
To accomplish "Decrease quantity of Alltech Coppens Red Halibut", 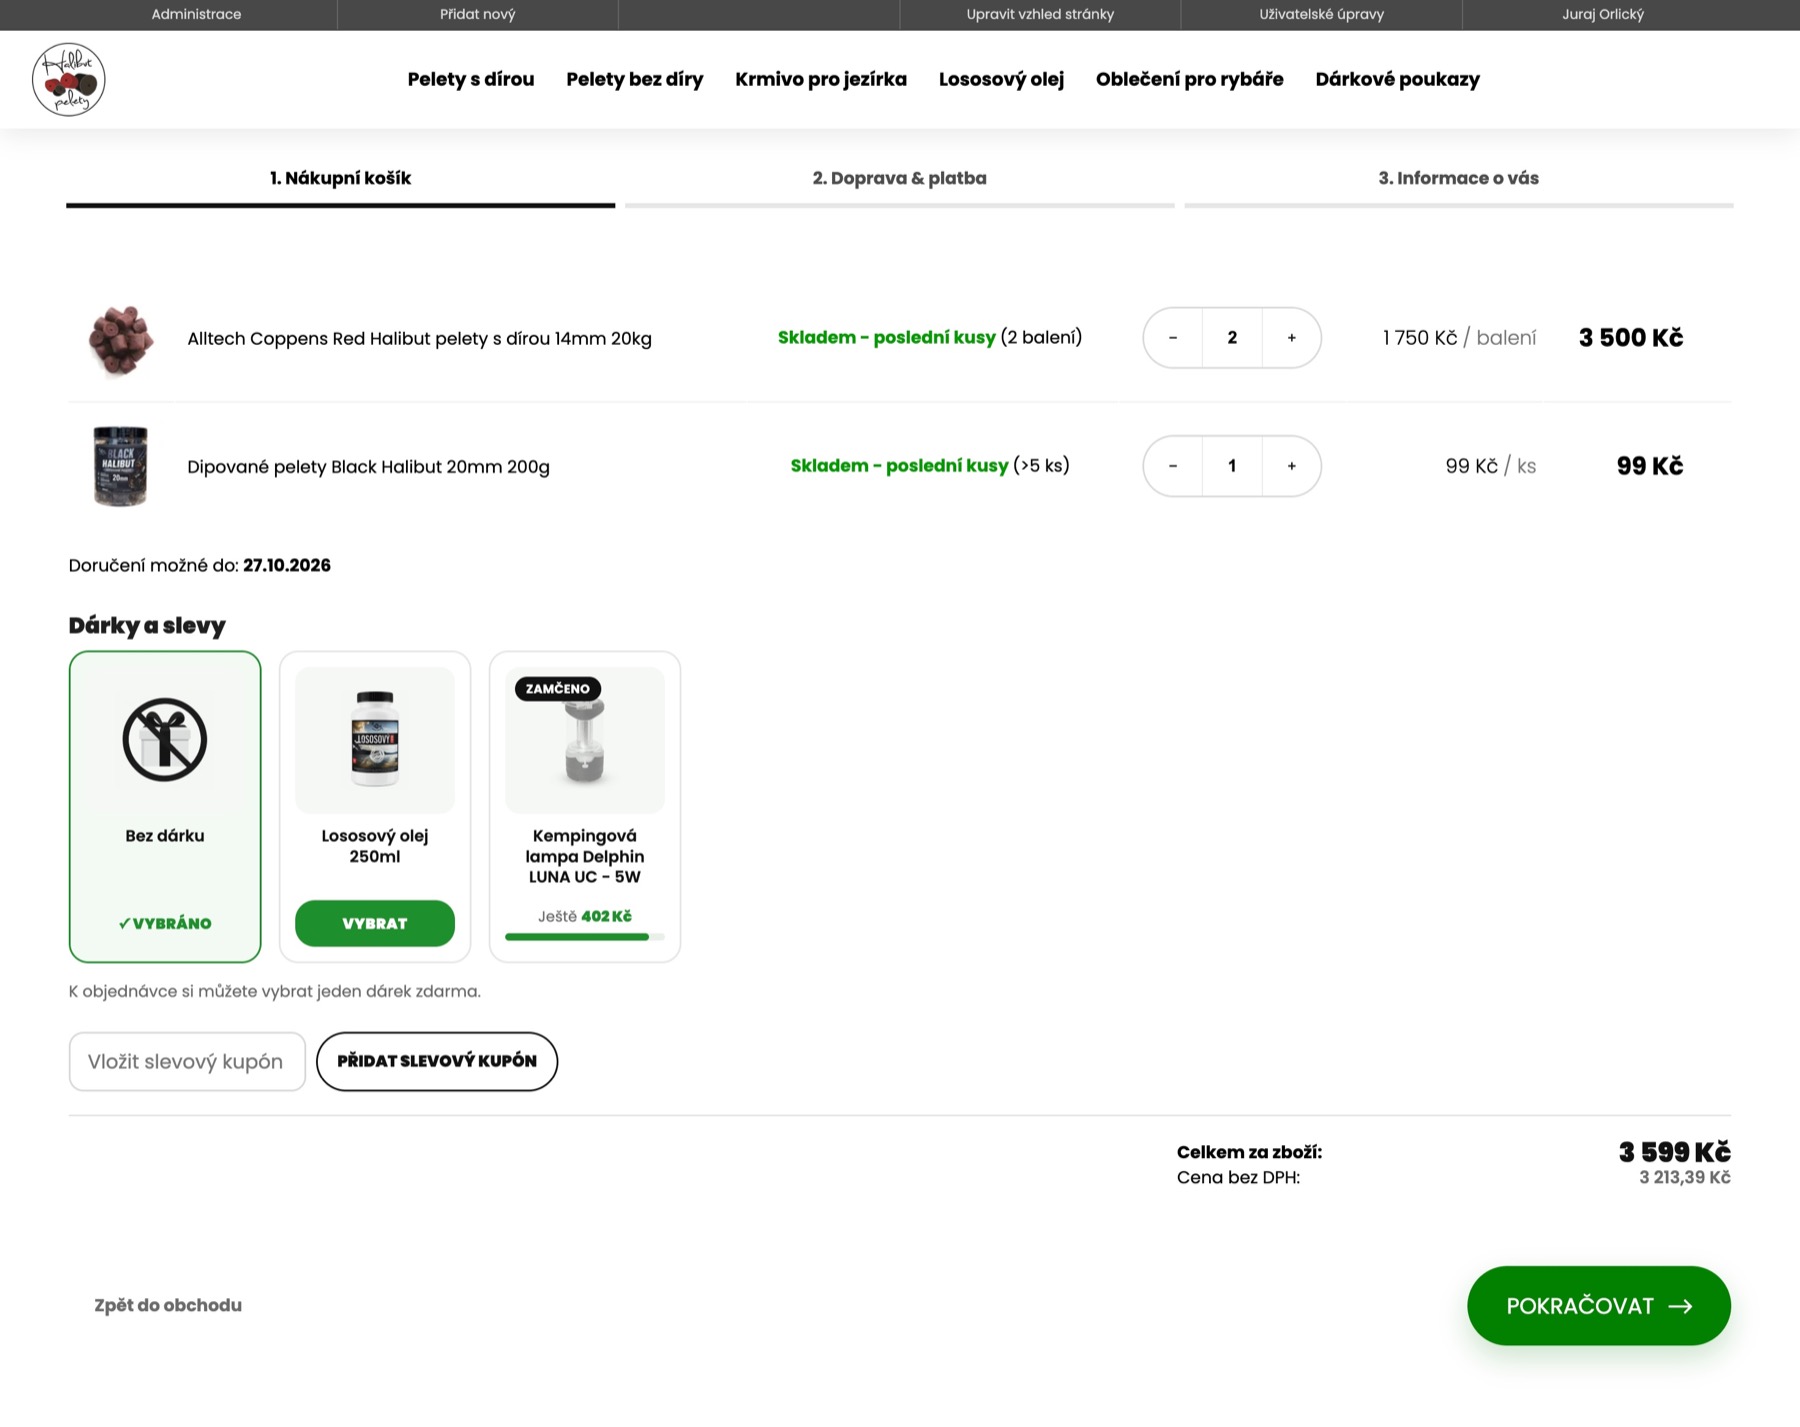I will pos(1173,338).
